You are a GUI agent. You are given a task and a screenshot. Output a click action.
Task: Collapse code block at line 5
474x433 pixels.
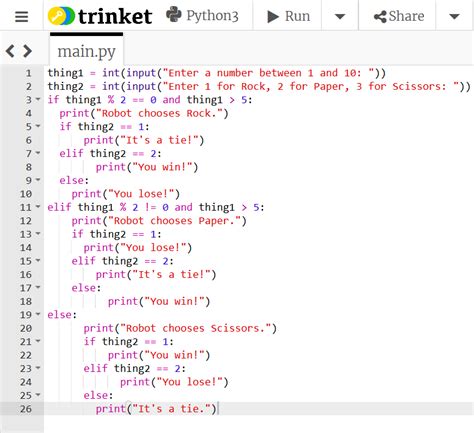tap(38, 126)
